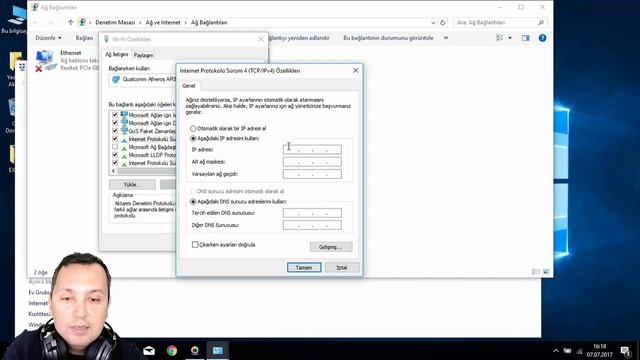This screenshot has height=360, width=640.
Task: Click the Control Panel taskbar icon
Action: click(x=218, y=350)
